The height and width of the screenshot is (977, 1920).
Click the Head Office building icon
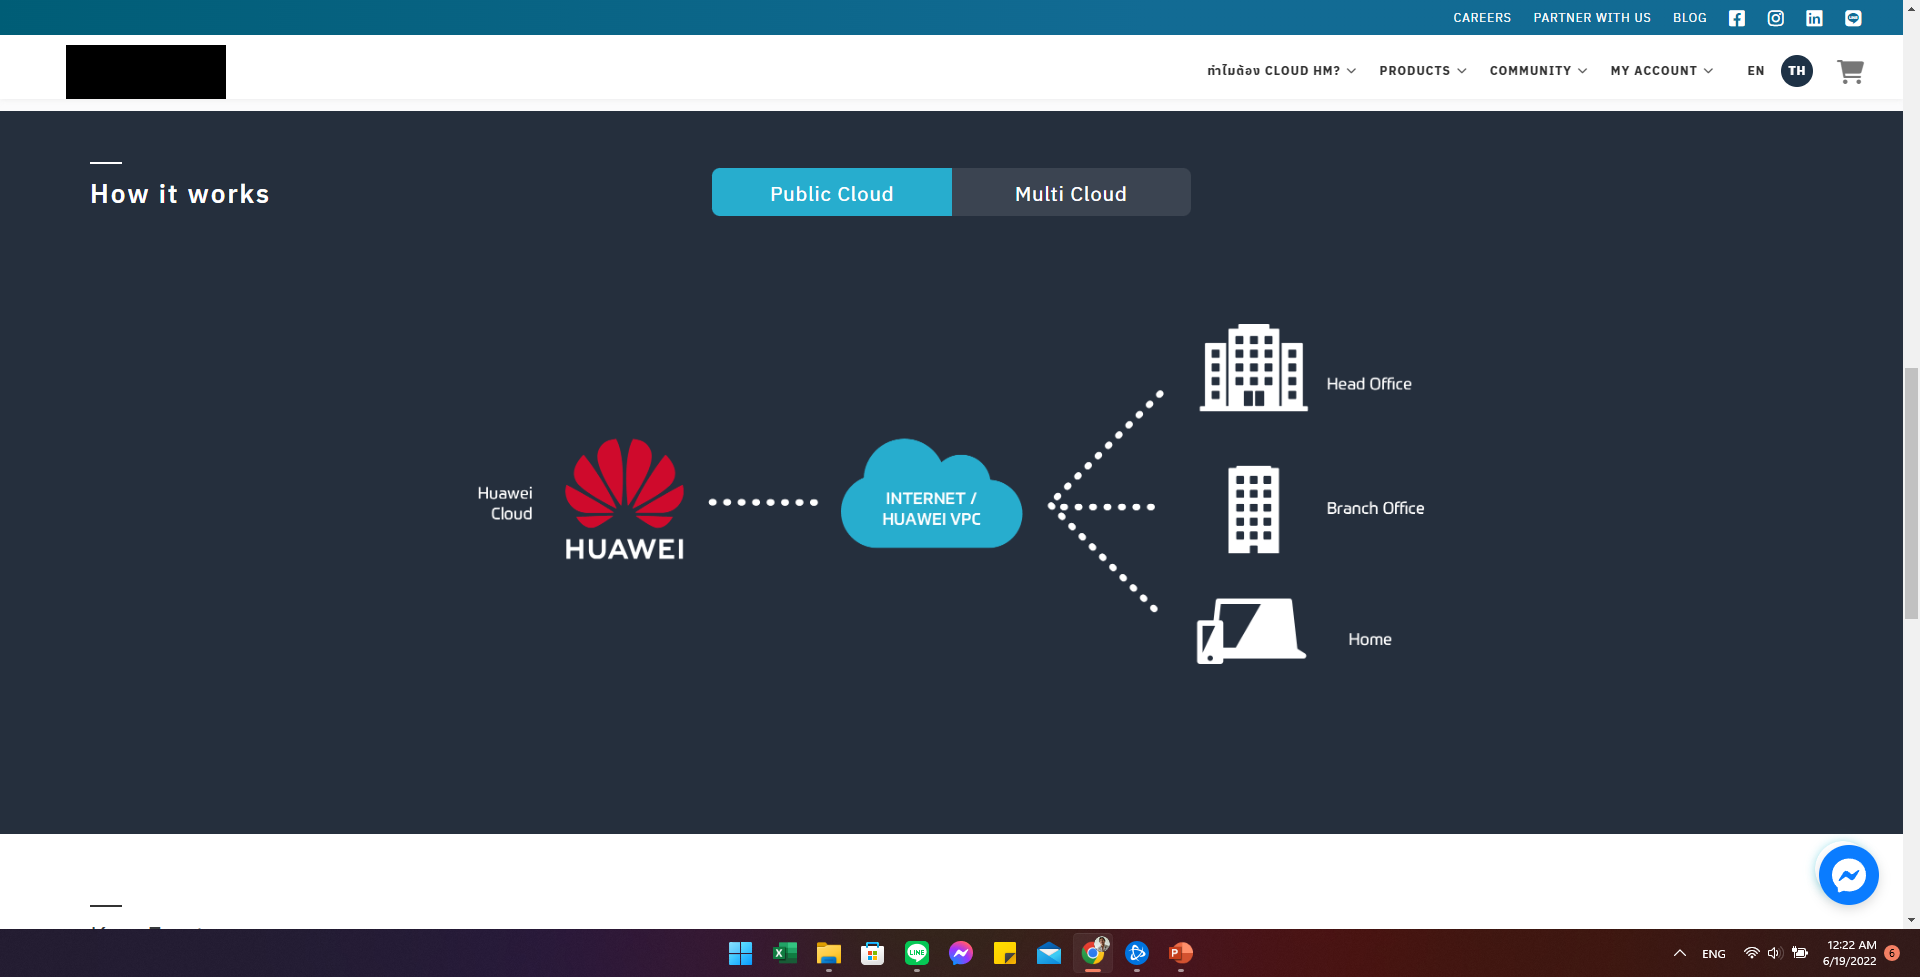click(x=1253, y=367)
